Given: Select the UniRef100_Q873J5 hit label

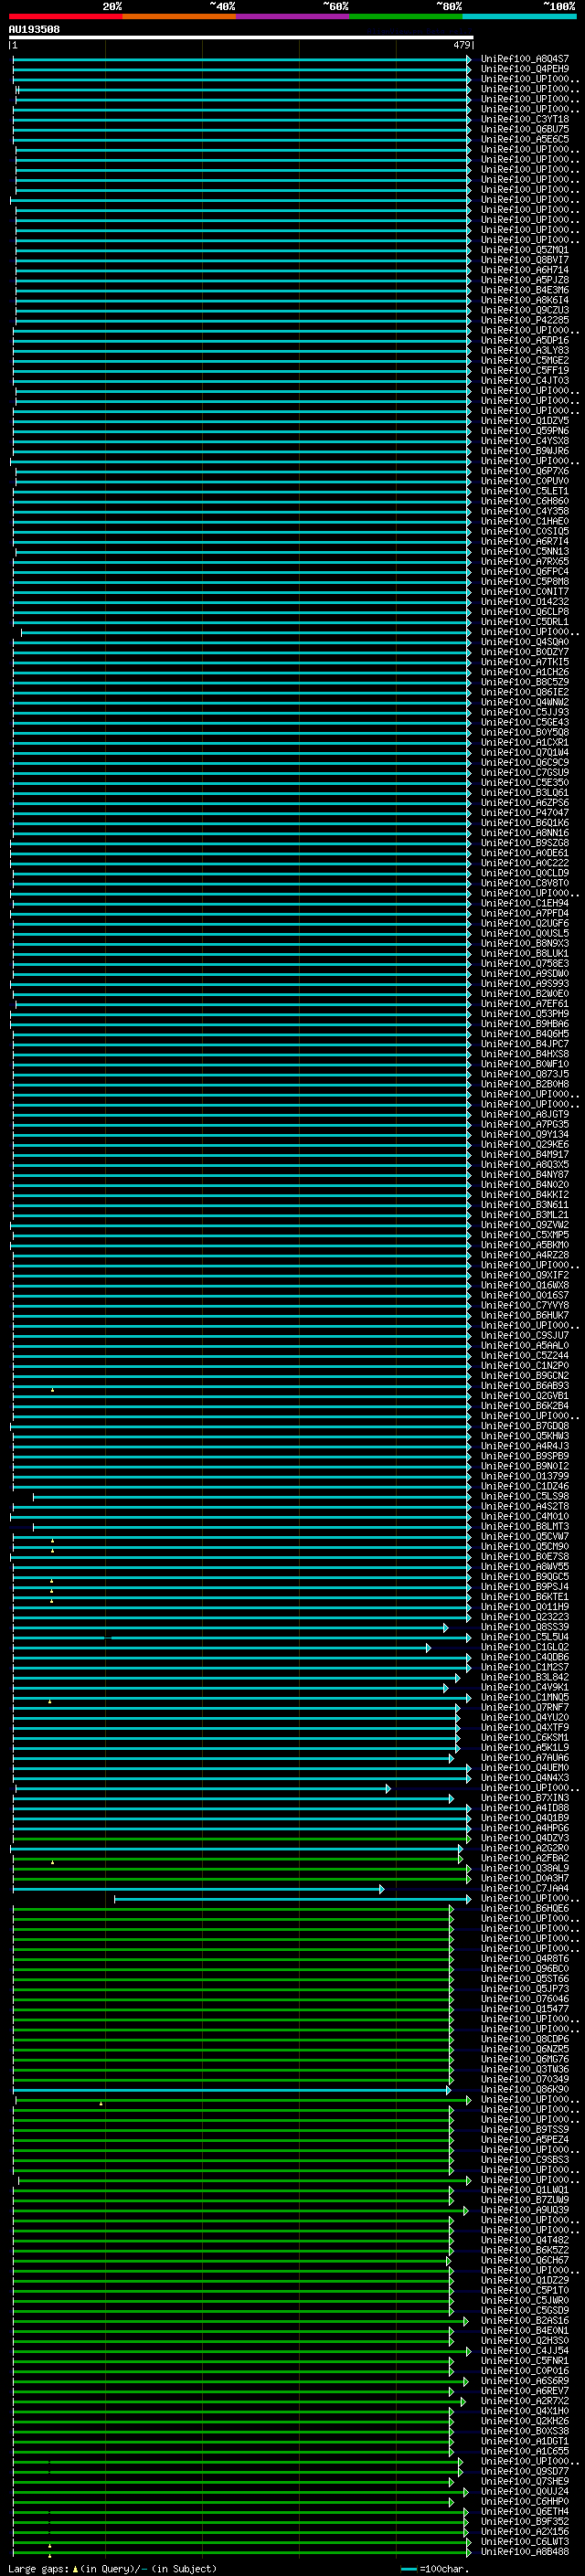Looking at the screenshot, I should [x=525, y=1074].
